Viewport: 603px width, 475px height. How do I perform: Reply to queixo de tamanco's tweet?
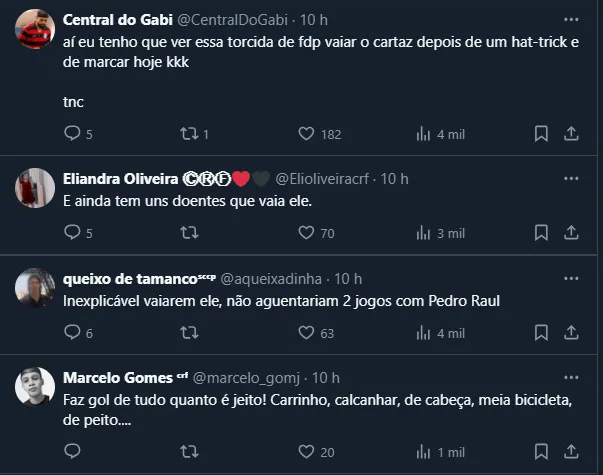click(72, 333)
